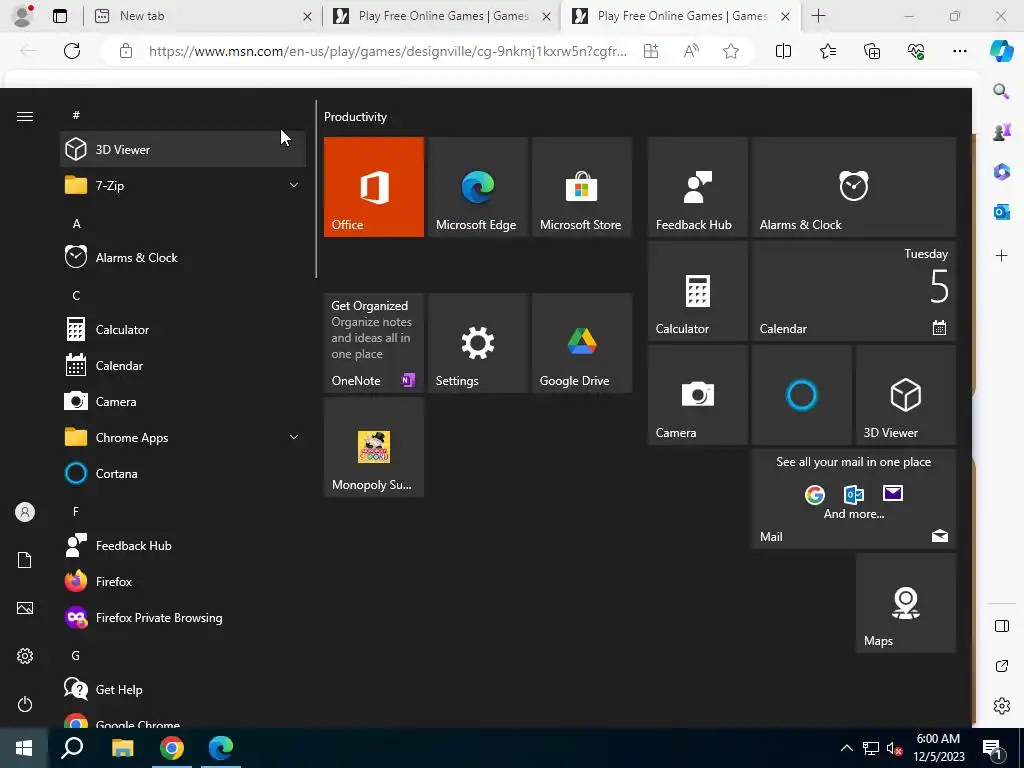Switch to Google Chrome on the taskbar
Image resolution: width=1024 pixels, height=768 pixels.
(172, 748)
